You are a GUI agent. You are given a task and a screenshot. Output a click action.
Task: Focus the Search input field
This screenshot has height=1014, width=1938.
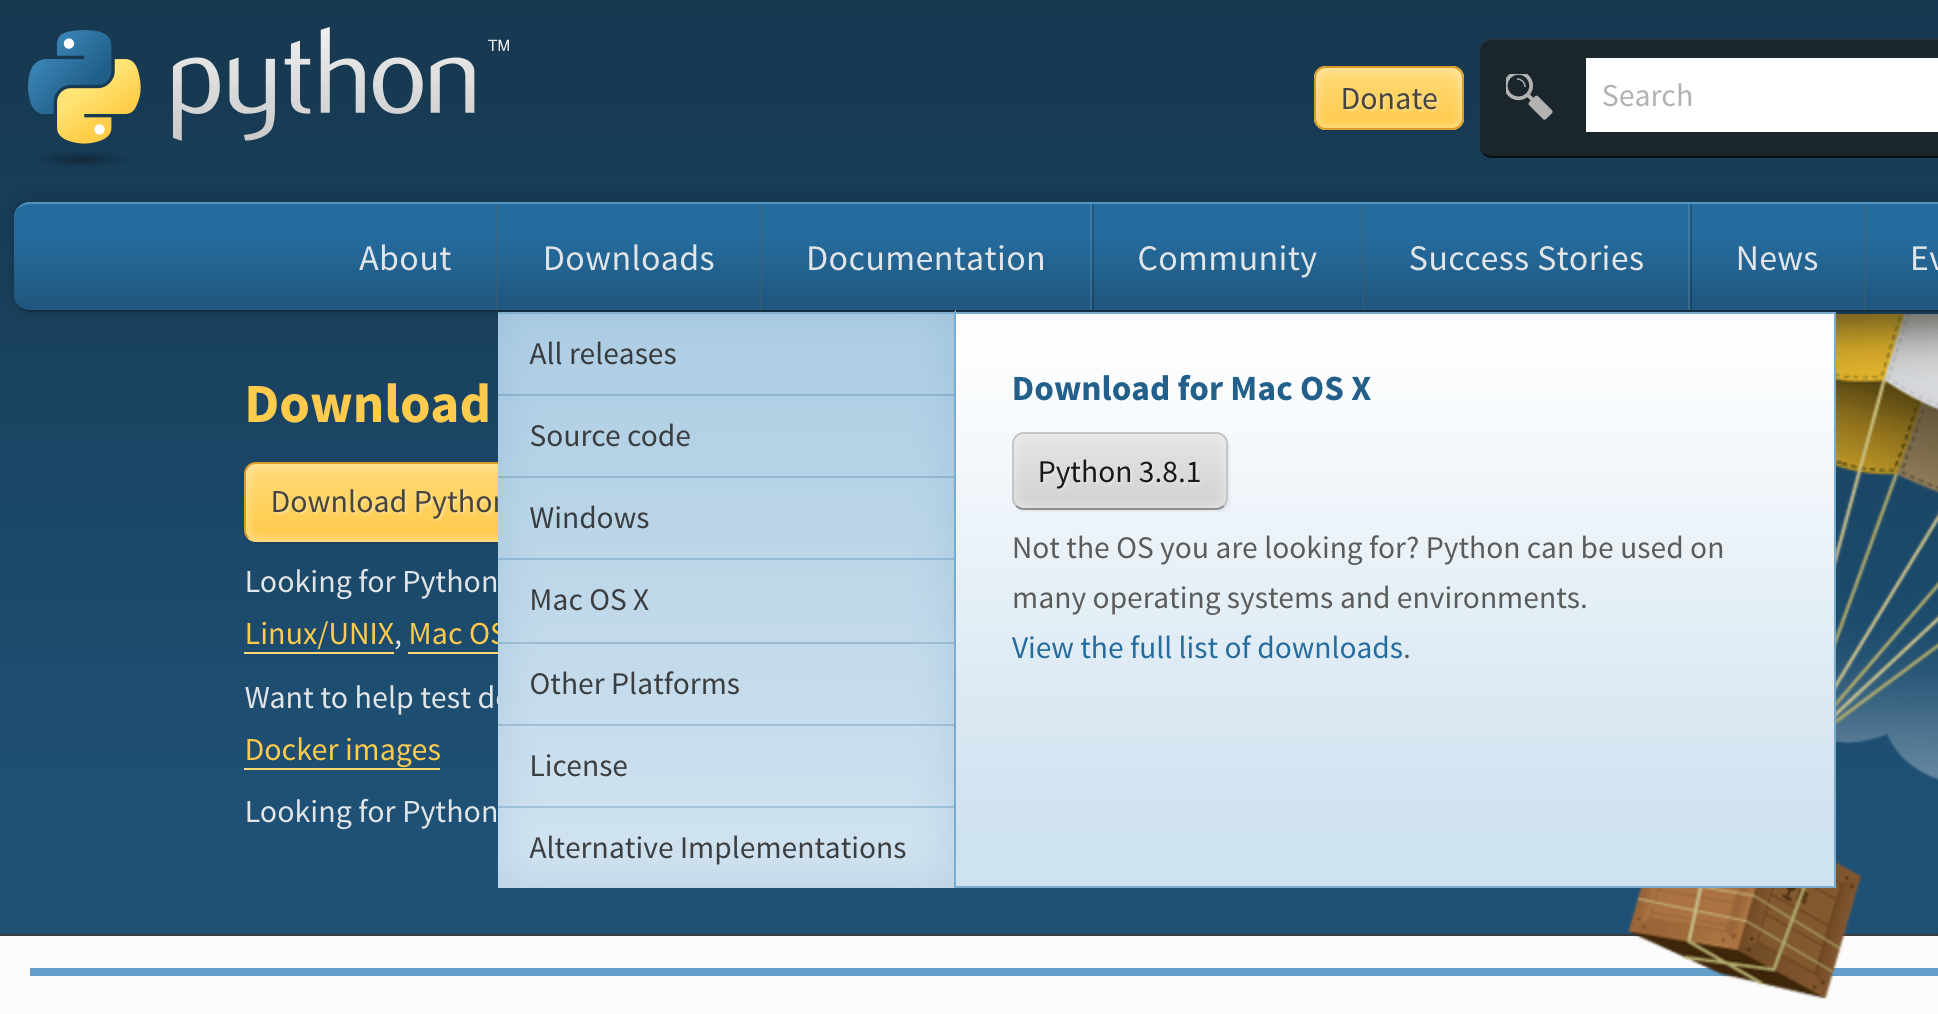click(x=1762, y=95)
